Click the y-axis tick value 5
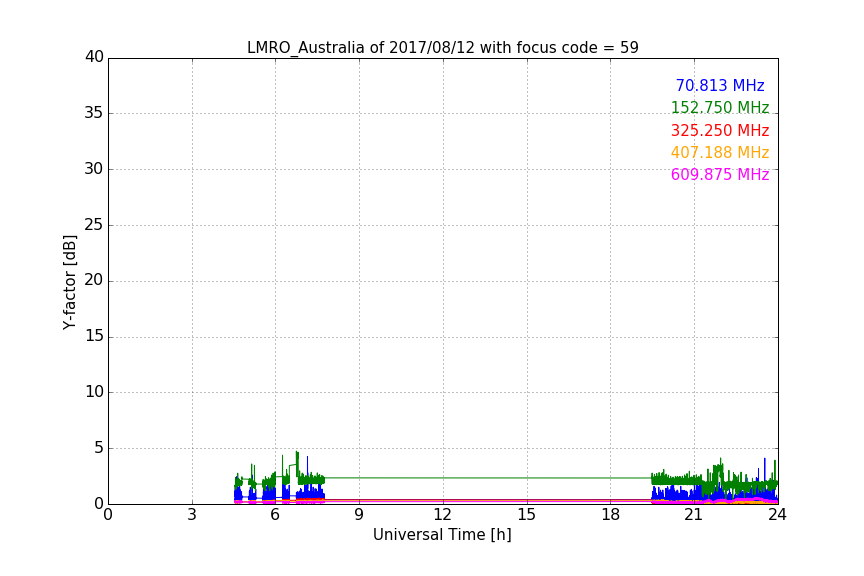The height and width of the screenshot is (576, 864). tap(99, 448)
